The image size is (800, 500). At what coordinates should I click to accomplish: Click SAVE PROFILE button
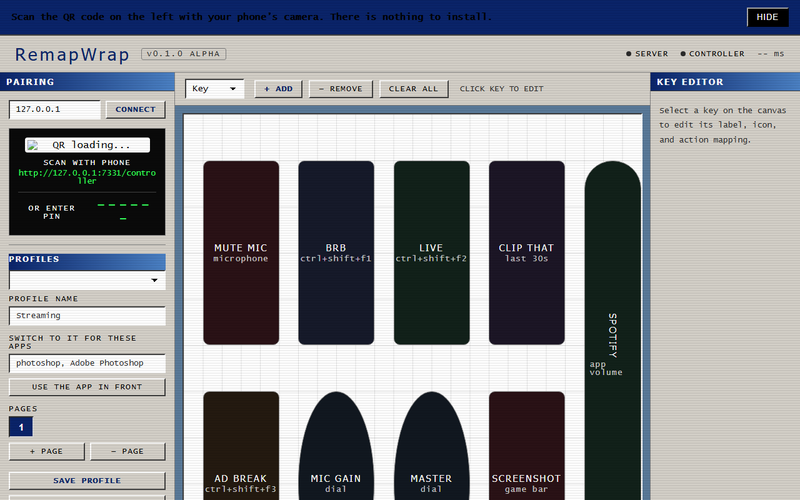(x=87, y=481)
